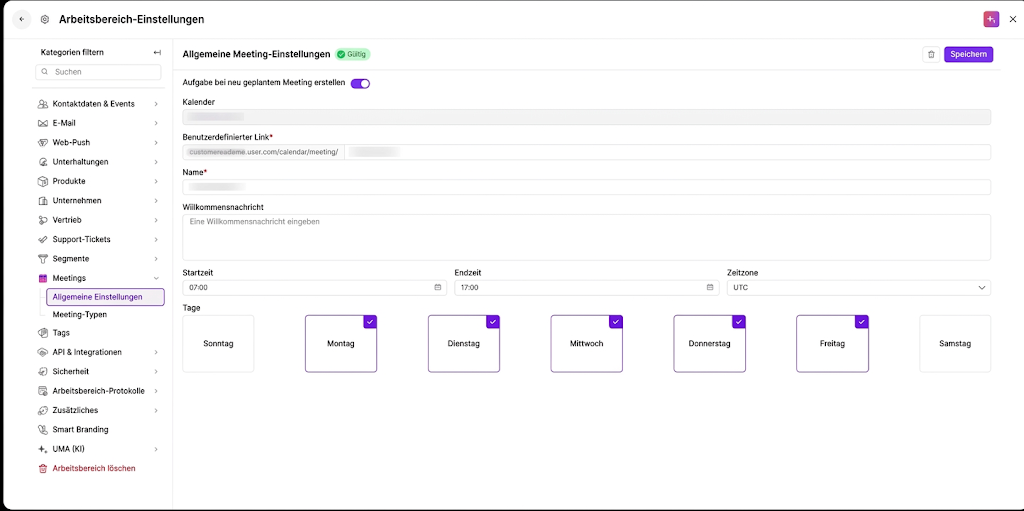
Task: Enable Samstag day card
Action: click(x=955, y=344)
